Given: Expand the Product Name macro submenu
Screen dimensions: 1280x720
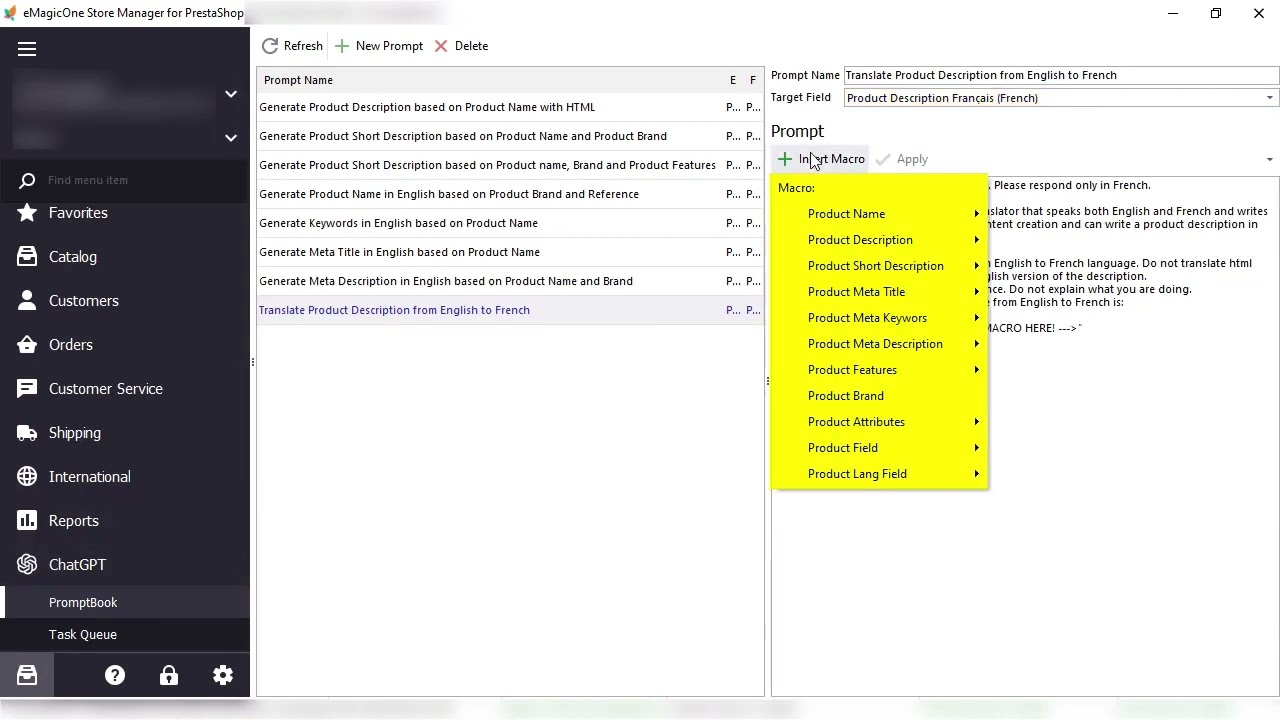Looking at the screenshot, I should tap(880, 214).
